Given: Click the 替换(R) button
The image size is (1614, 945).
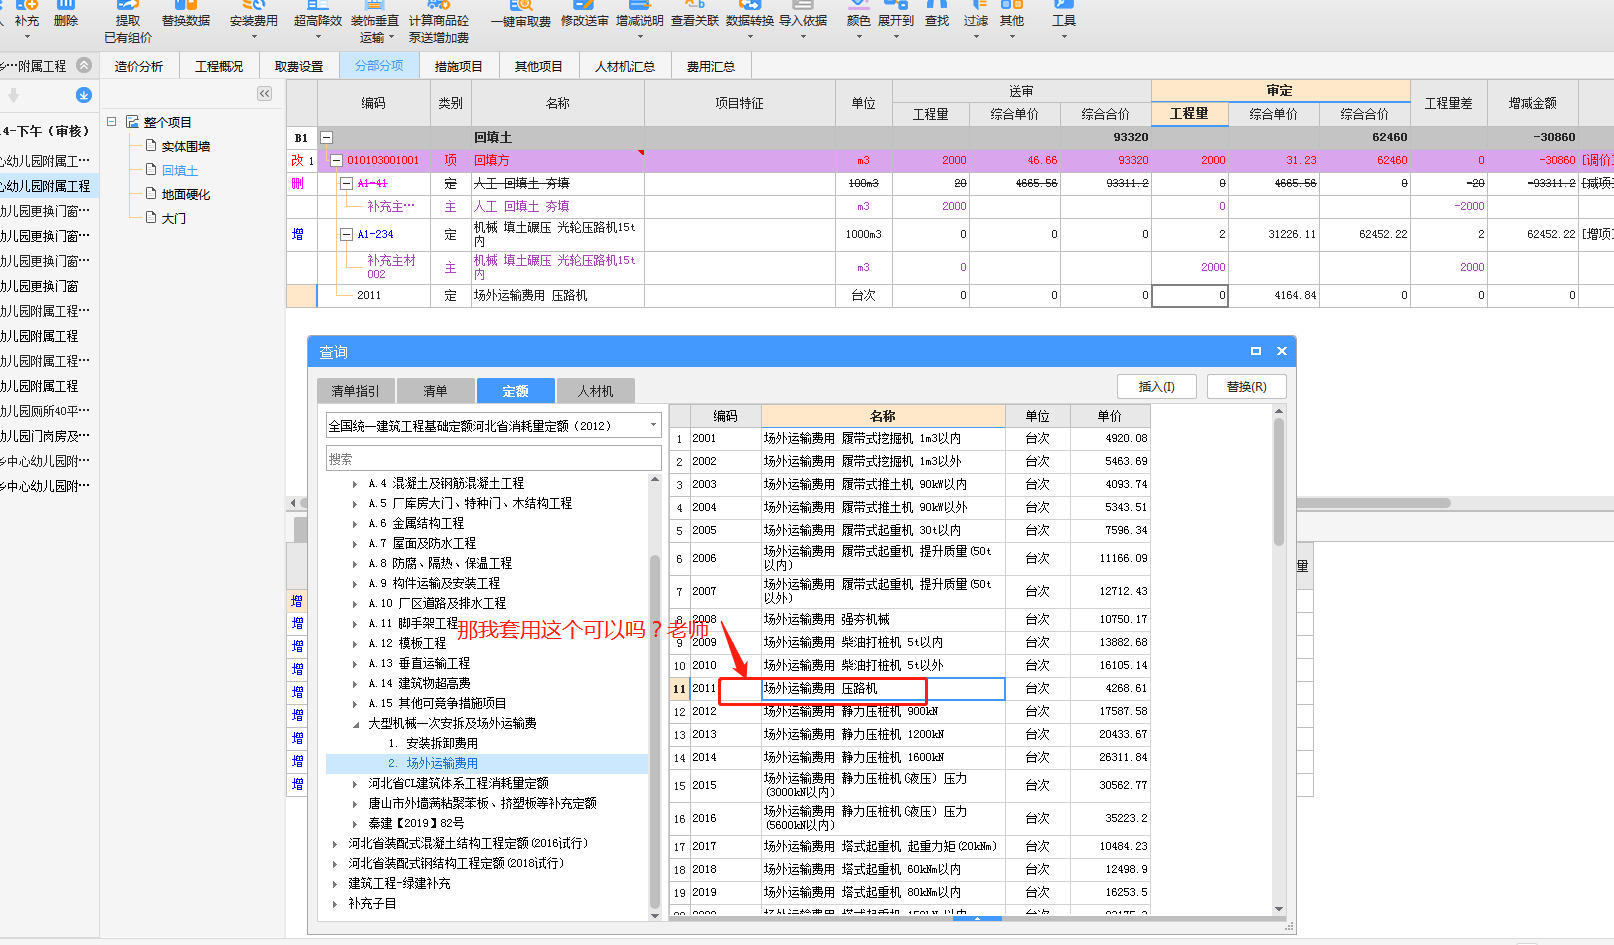Looking at the screenshot, I should click(x=1247, y=387).
